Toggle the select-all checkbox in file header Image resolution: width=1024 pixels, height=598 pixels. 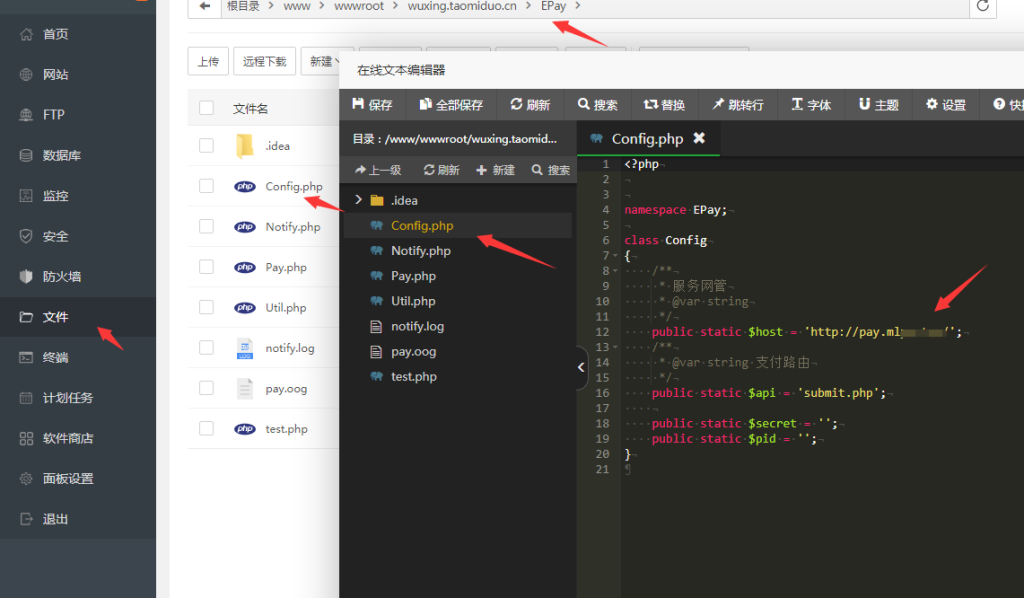(206, 108)
